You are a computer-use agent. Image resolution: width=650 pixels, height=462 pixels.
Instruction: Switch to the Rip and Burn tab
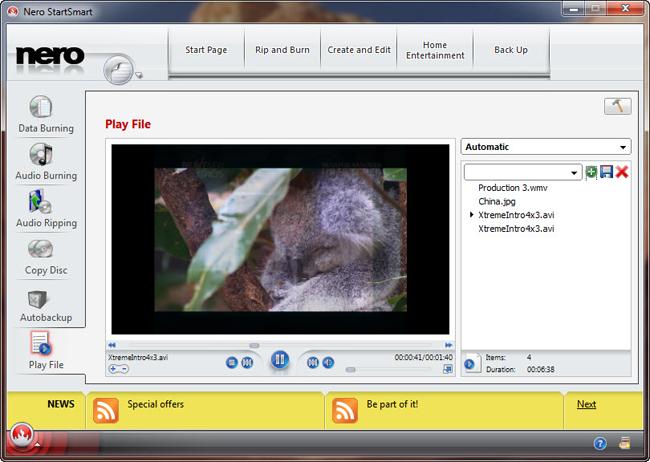[x=282, y=49]
